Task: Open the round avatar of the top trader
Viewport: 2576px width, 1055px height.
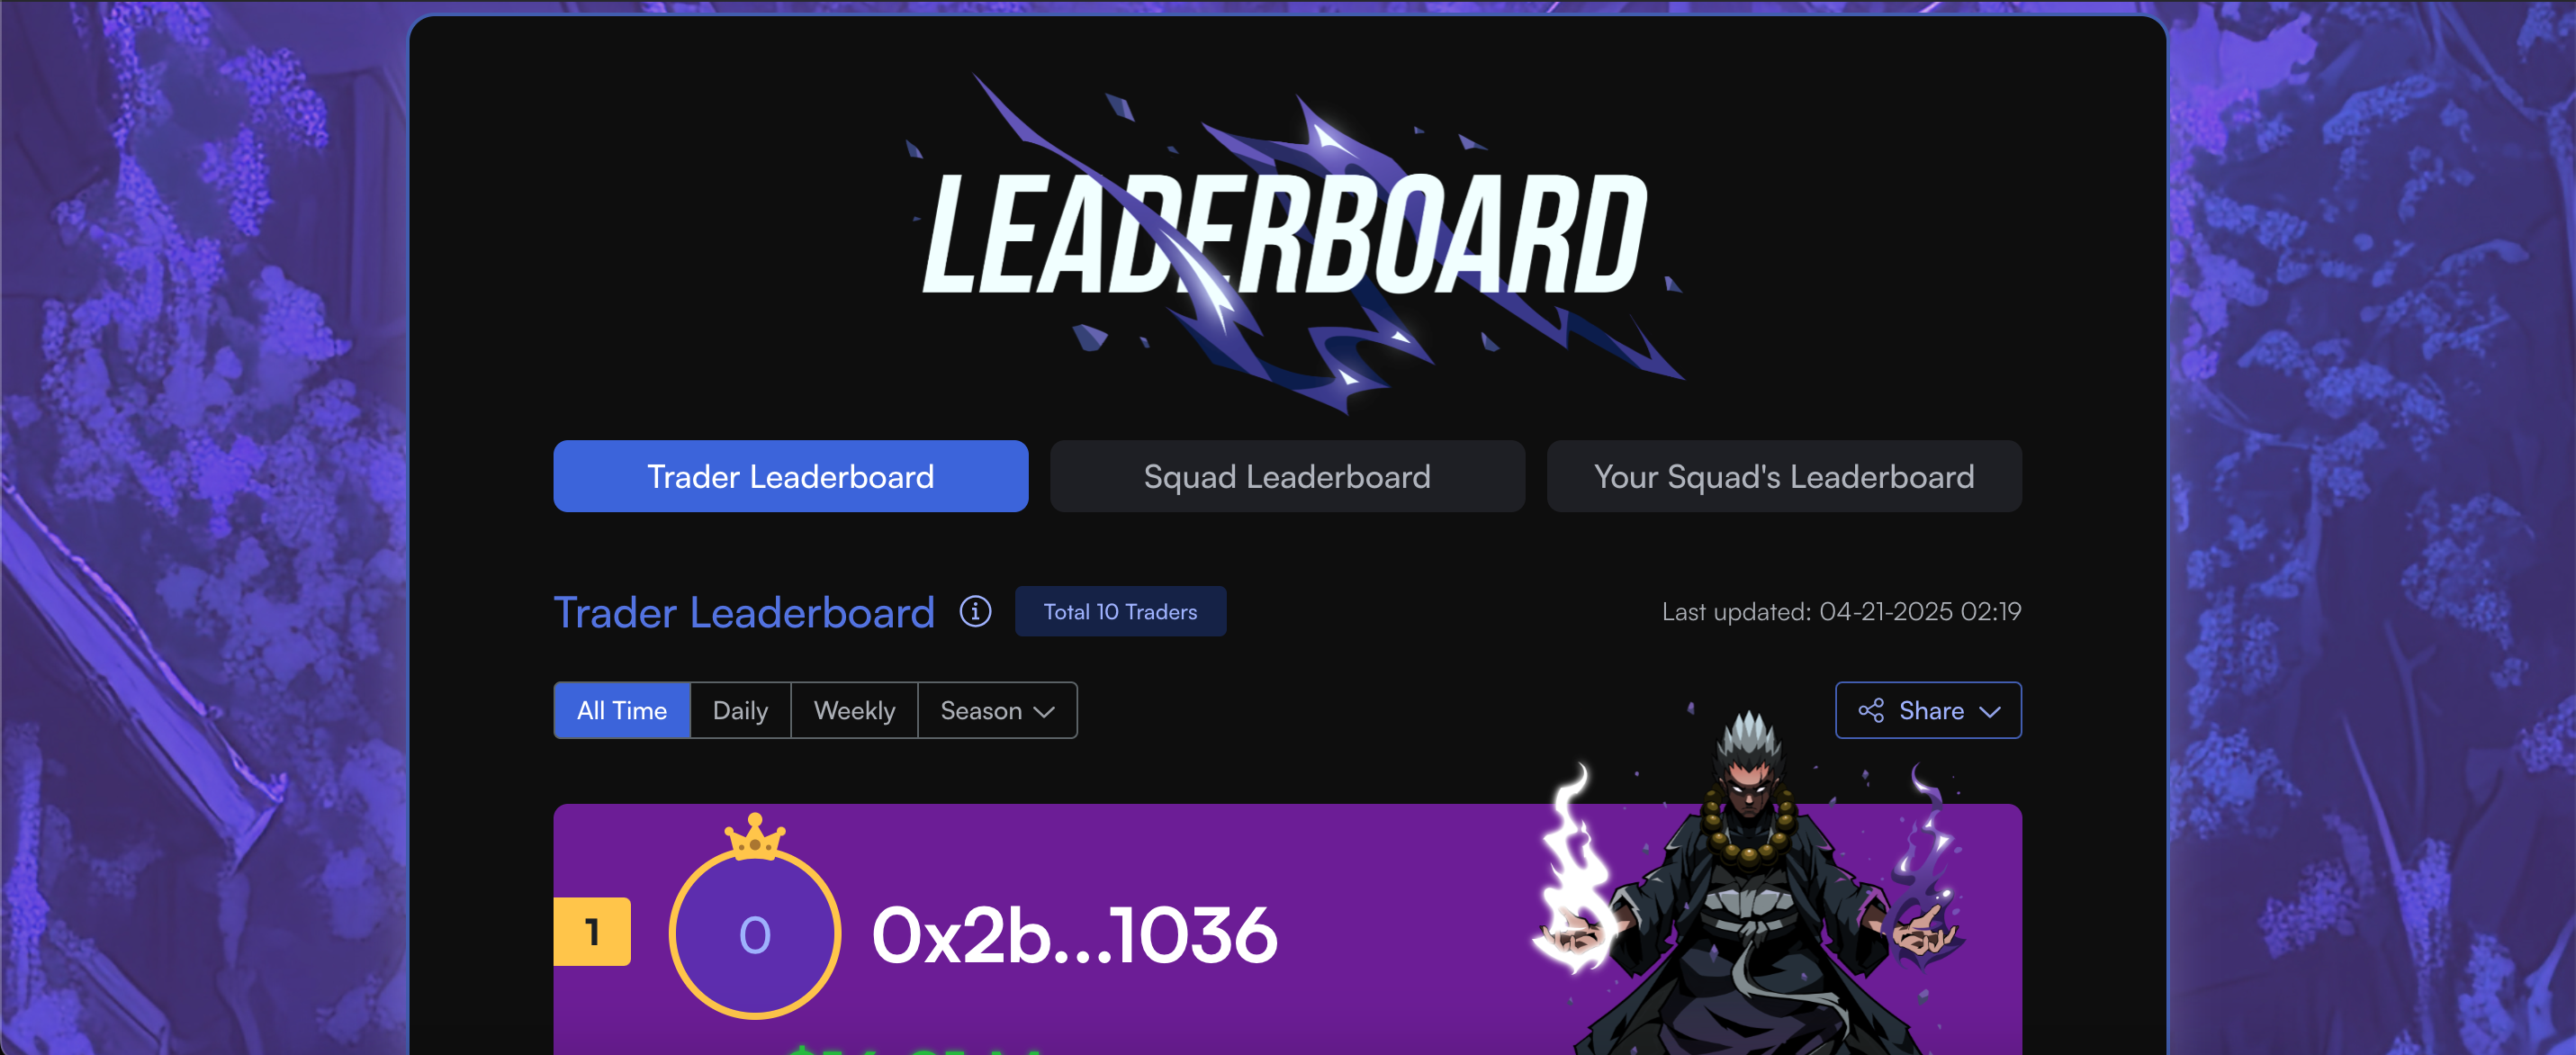Action: pyautogui.click(x=755, y=935)
